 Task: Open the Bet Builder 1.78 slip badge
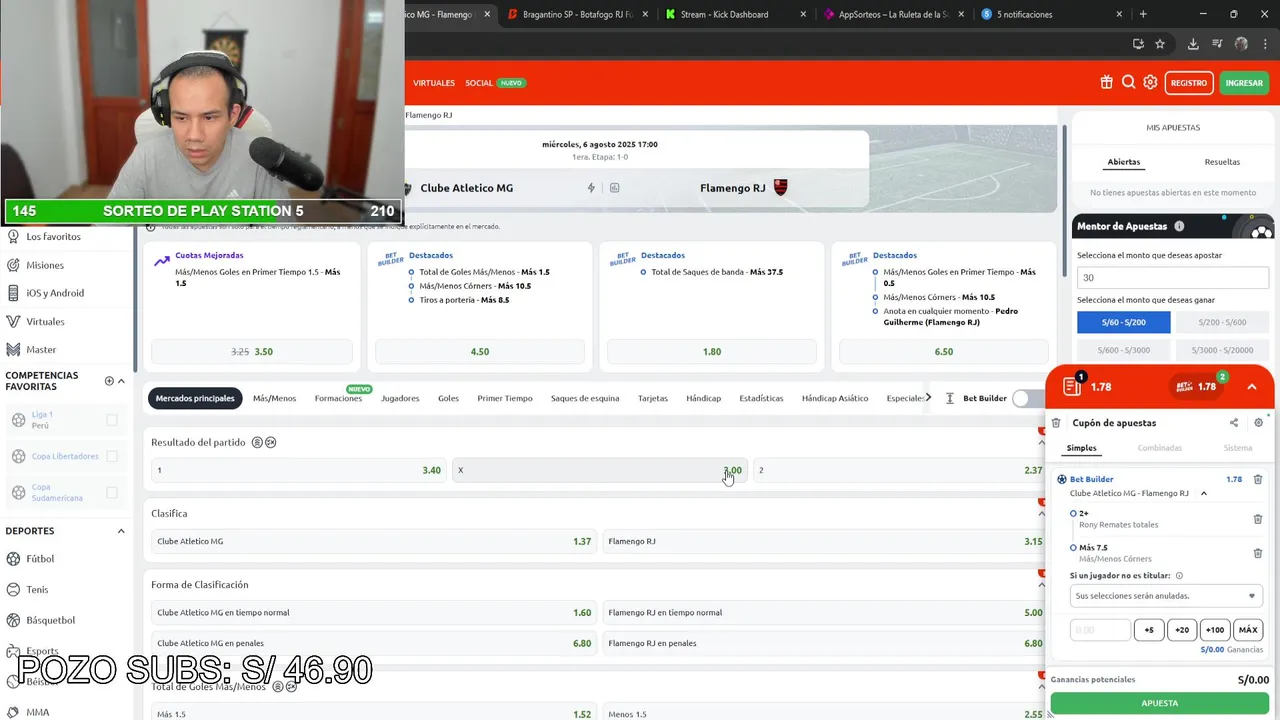1198,386
